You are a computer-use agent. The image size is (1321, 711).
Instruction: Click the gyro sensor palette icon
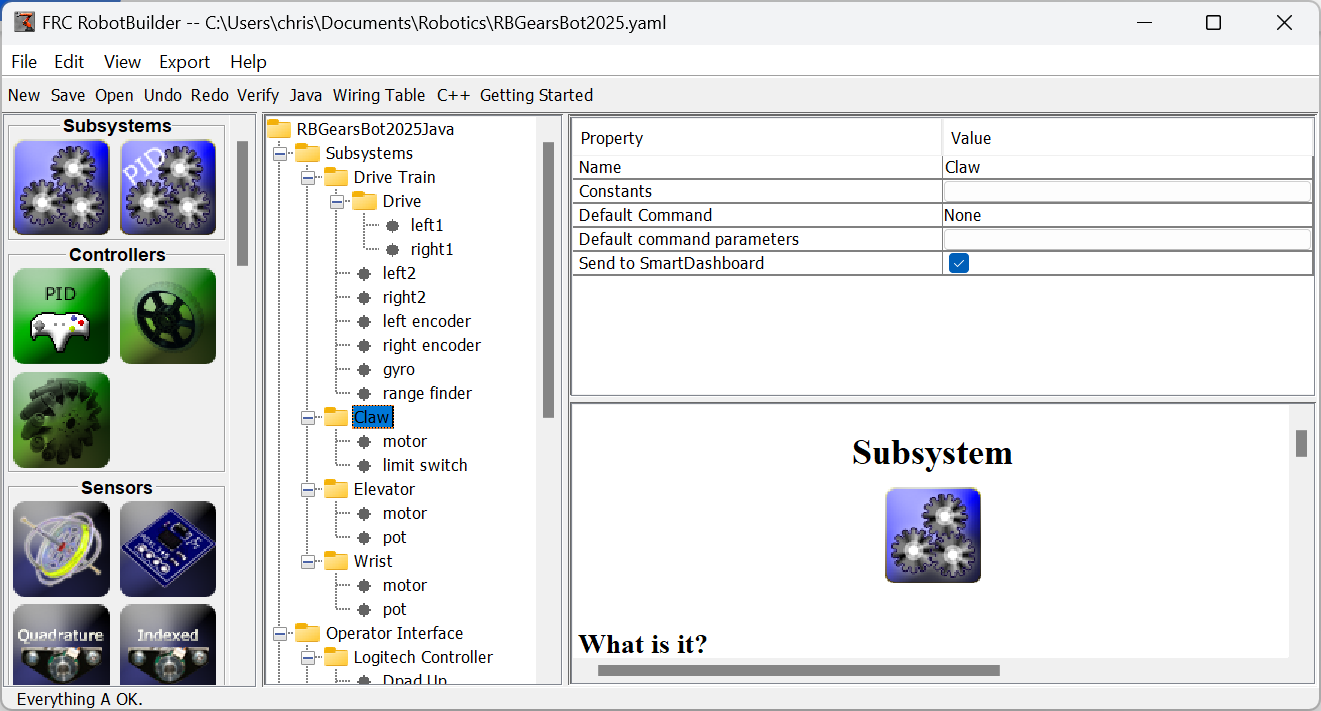coord(61,549)
